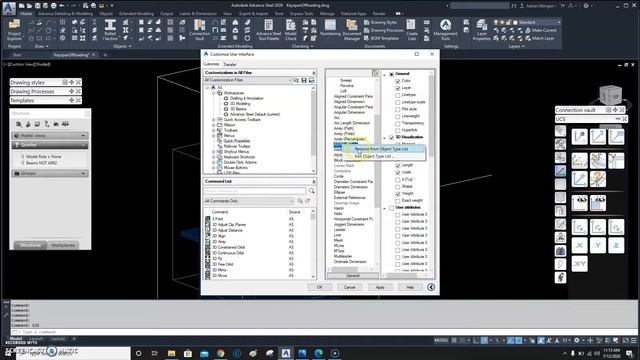Screen dimensions: 640x360
Task: Click the X axis UCS tool
Action: [x=579, y=245]
